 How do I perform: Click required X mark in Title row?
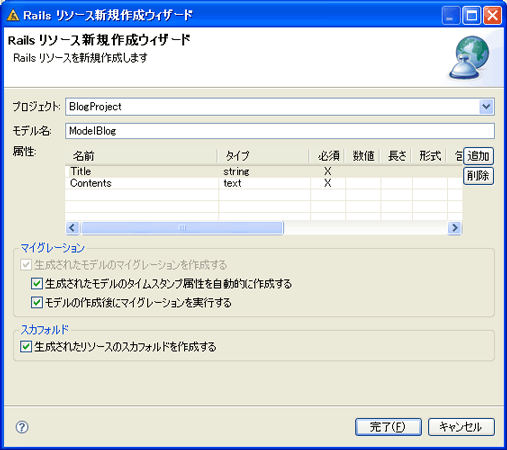(328, 171)
